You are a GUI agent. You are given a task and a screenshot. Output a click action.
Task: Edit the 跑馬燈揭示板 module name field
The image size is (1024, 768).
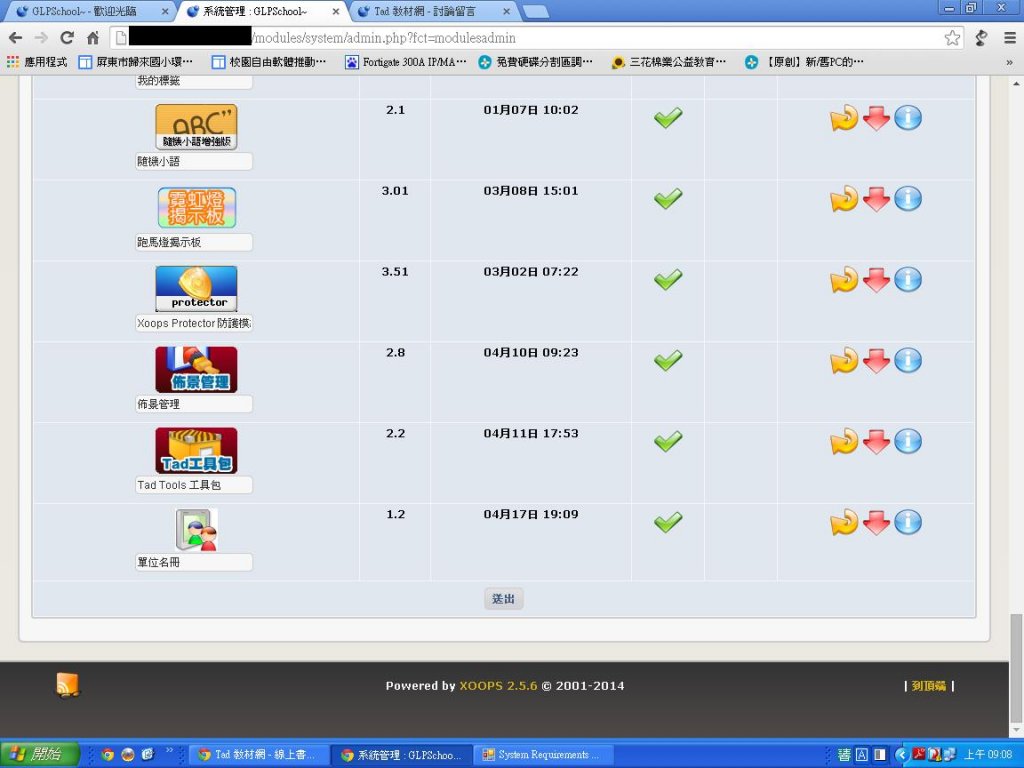click(x=194, y=242)
